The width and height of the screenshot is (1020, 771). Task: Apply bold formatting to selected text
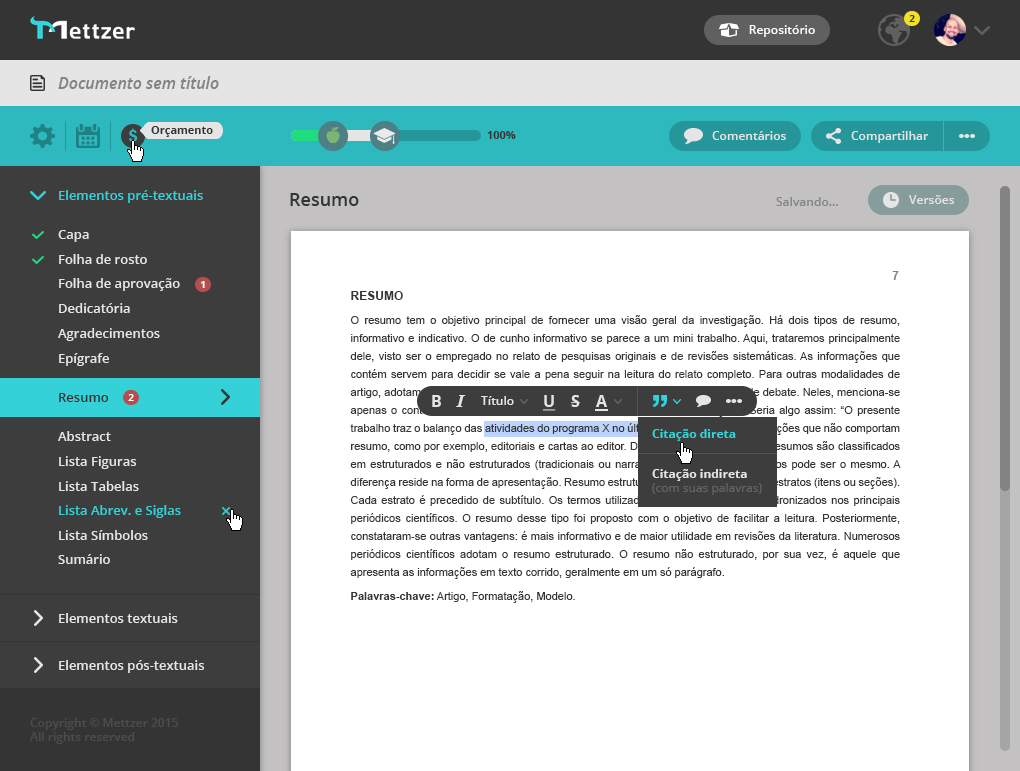[x=436, y=401]
